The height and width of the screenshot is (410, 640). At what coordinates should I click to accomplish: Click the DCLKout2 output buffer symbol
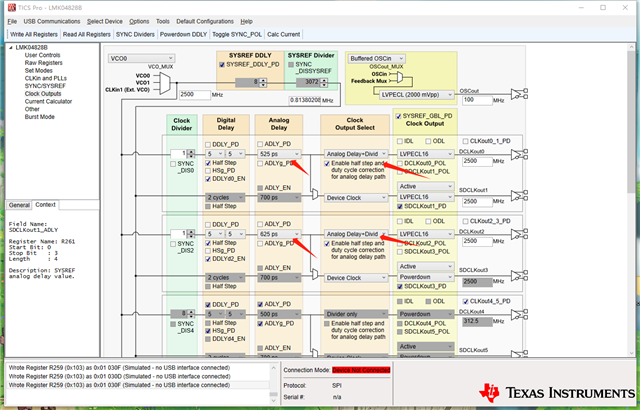coord(519,235)
